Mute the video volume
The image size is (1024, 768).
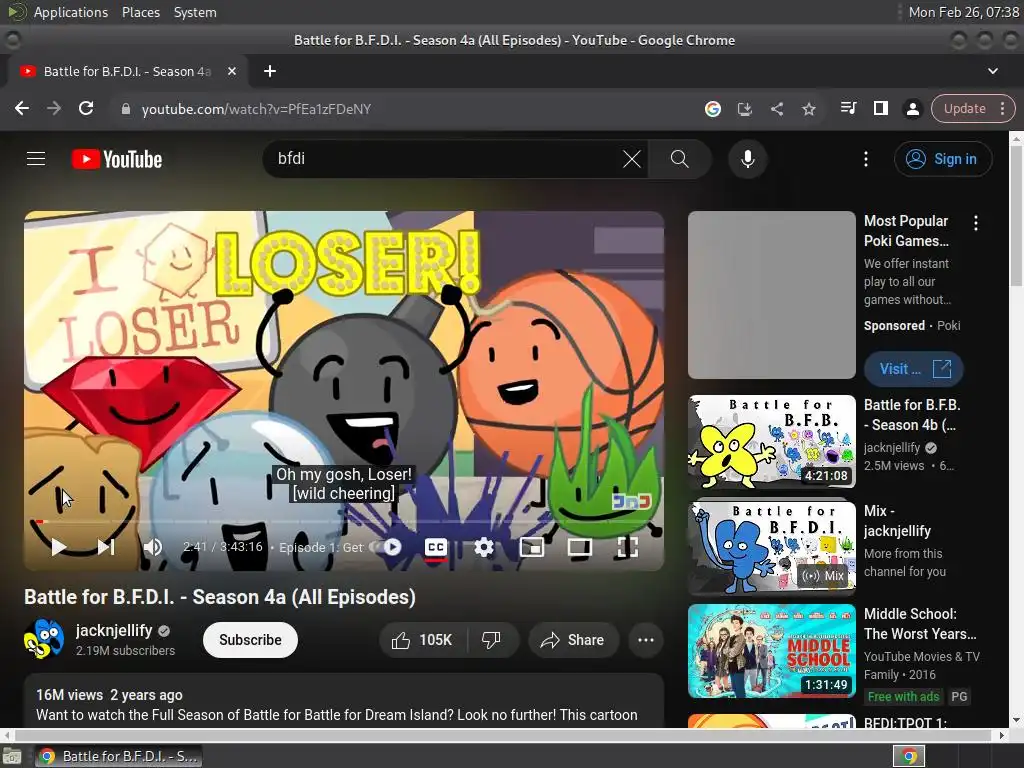[152, 547]
